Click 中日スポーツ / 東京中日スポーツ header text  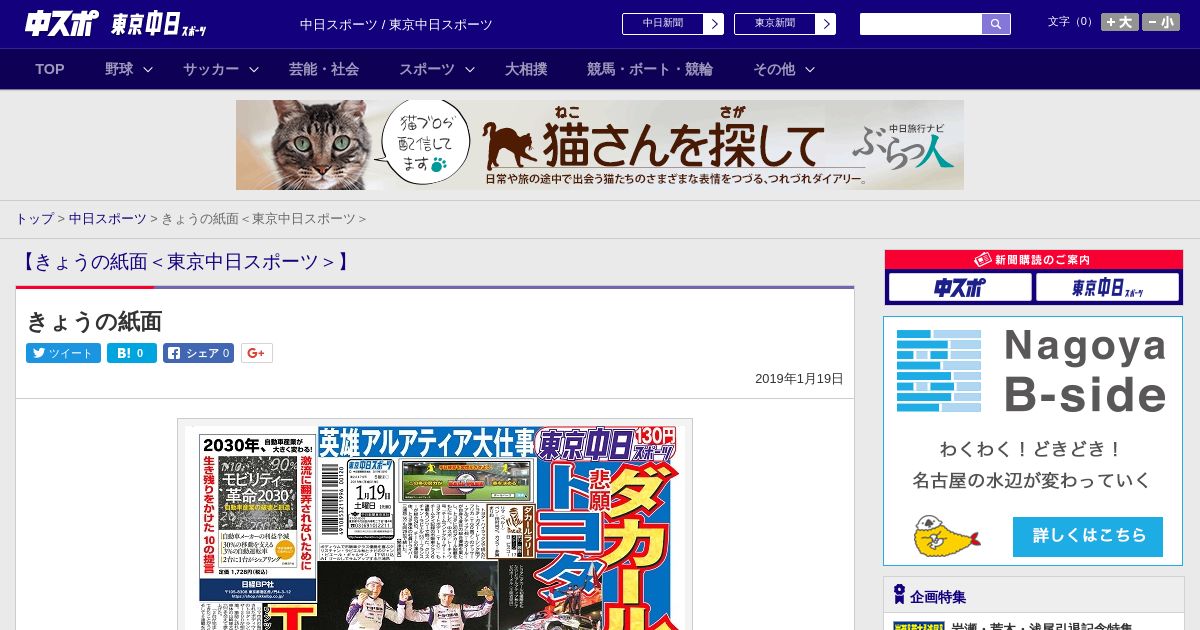tap(396, 25)
